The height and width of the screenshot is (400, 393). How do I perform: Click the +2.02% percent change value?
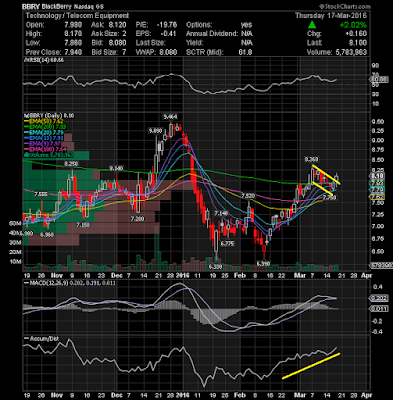tap(353, 25)
